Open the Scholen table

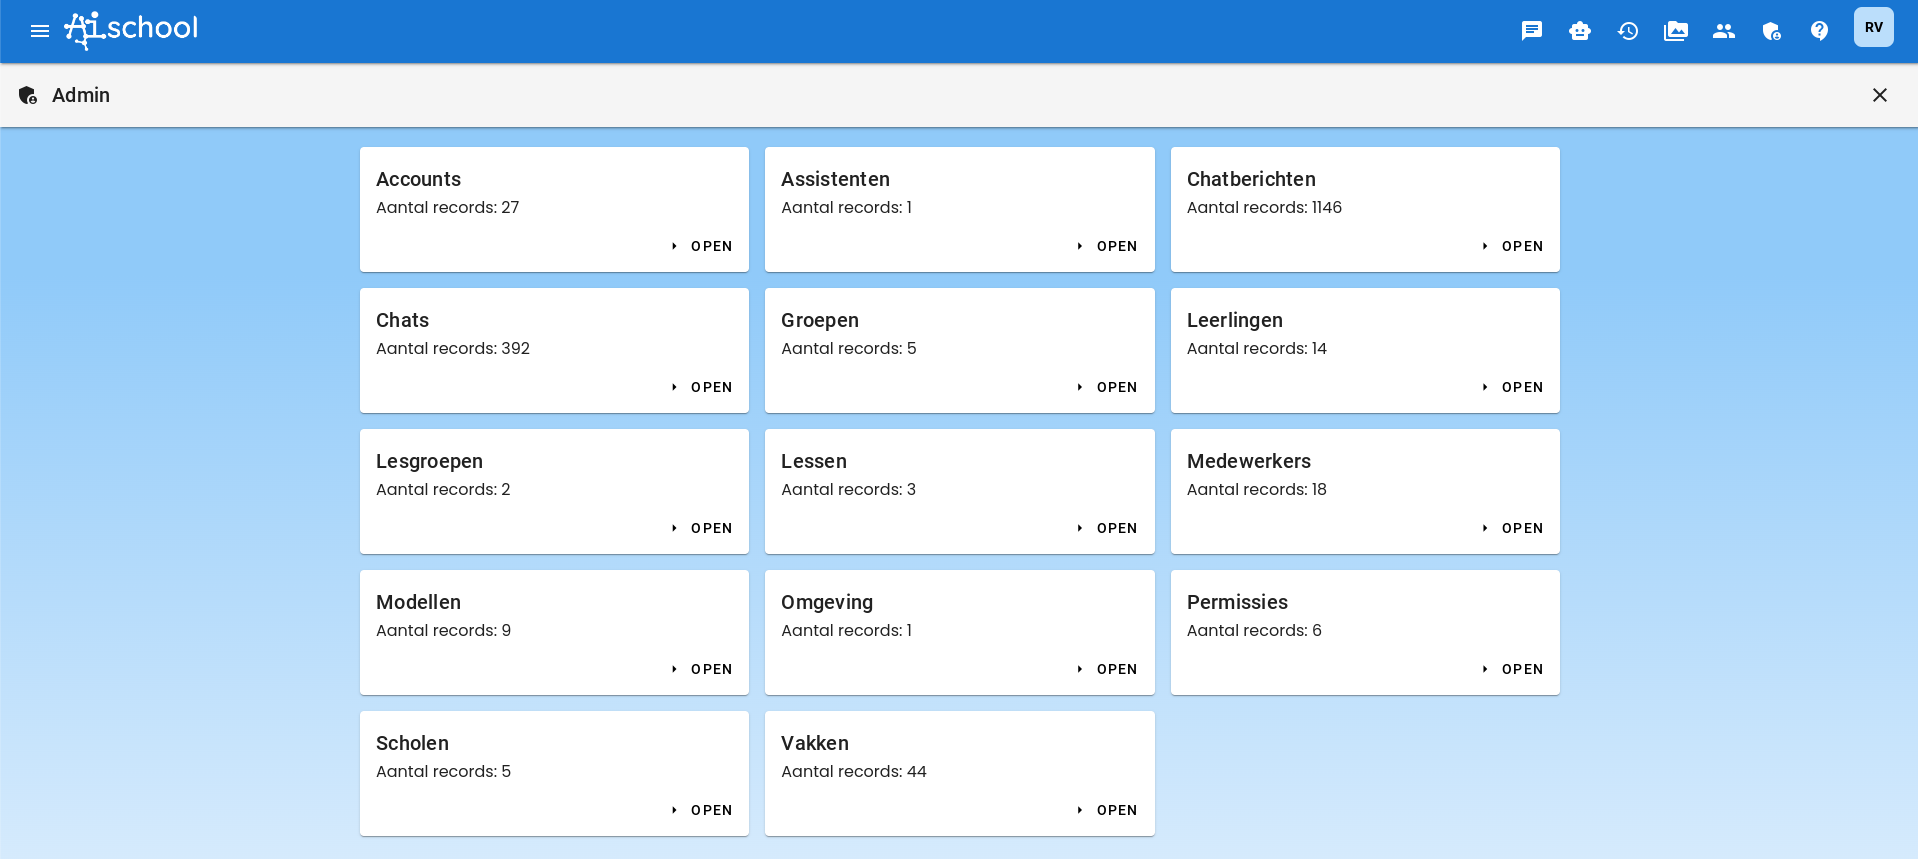click(x=703, y=810)
